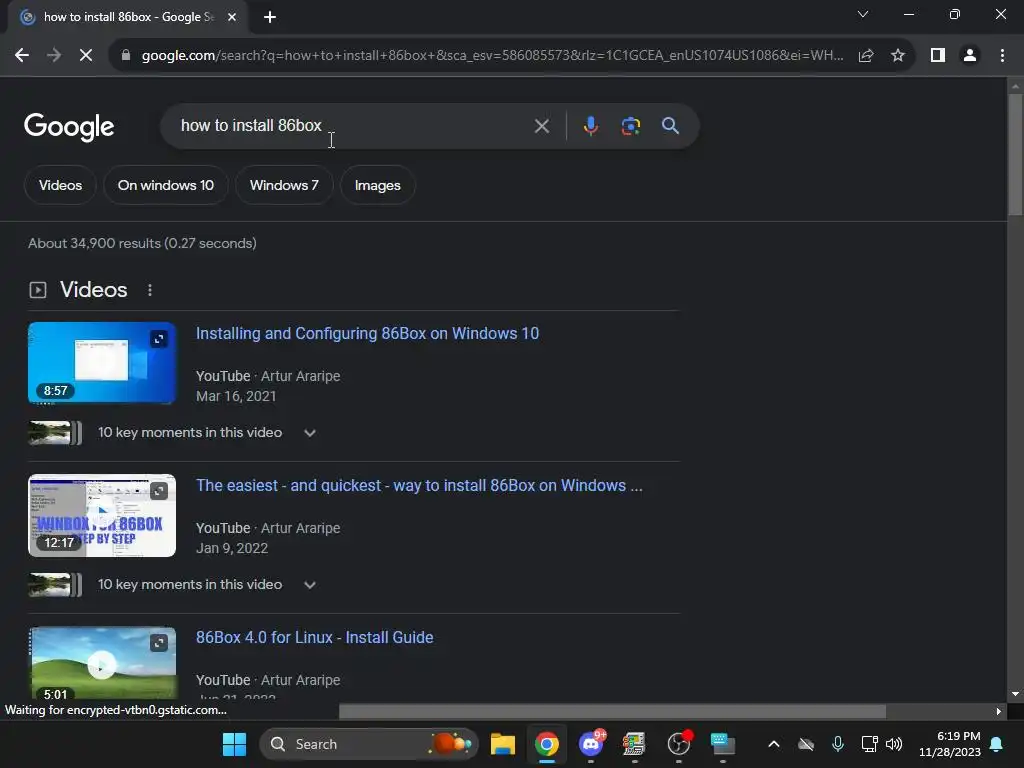Open easiest way to install 86Box video
Screen dimensions: 1024x768
click(419, 486)
